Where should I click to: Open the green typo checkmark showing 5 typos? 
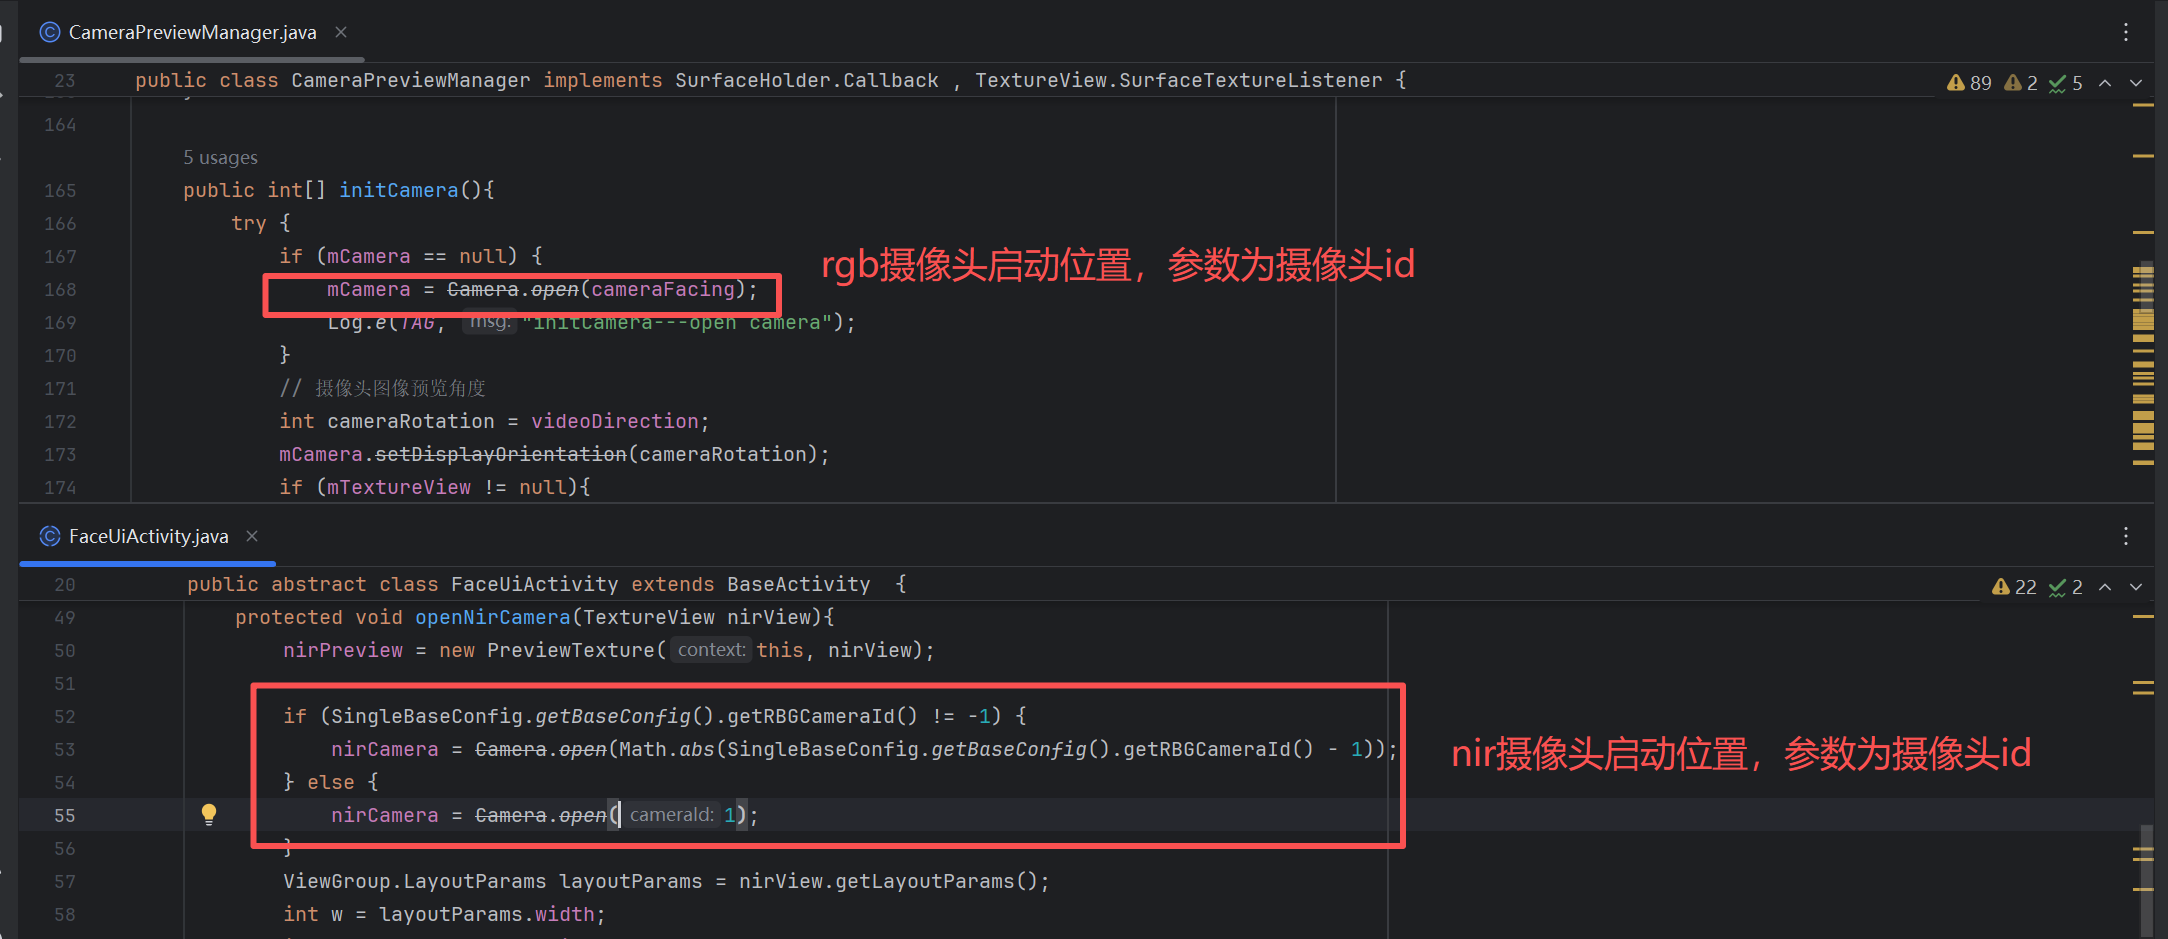(x=2058, y=83)
